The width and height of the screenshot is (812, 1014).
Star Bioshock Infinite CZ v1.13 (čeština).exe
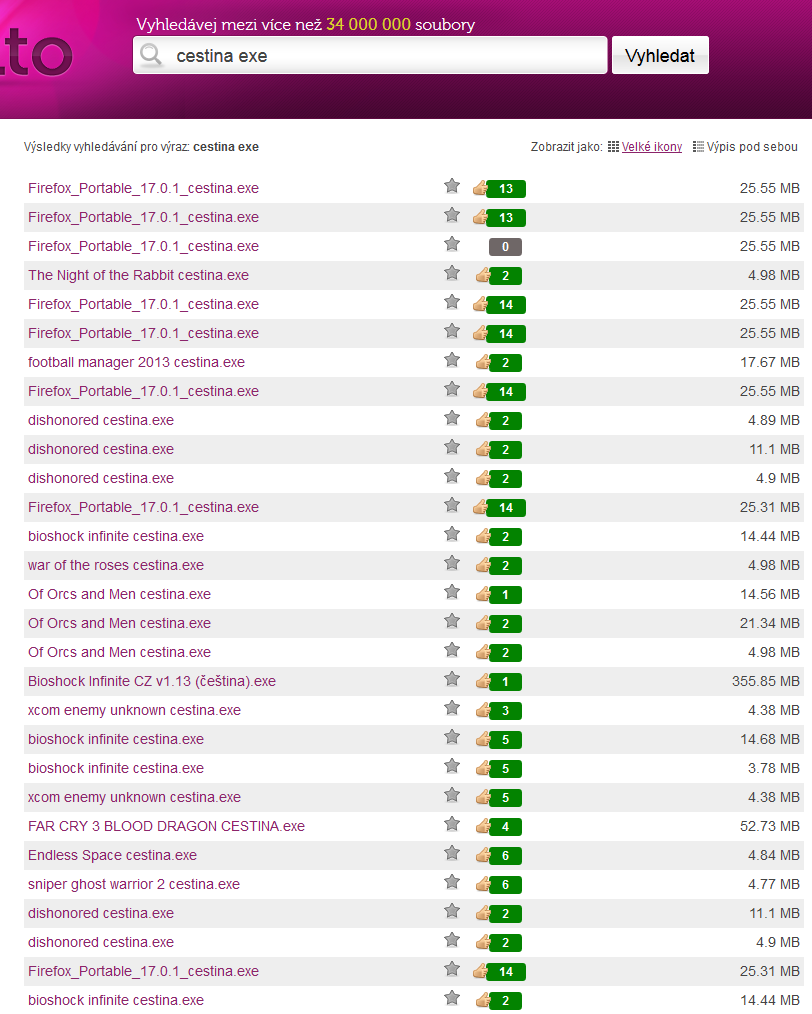(x=452, y=679)
